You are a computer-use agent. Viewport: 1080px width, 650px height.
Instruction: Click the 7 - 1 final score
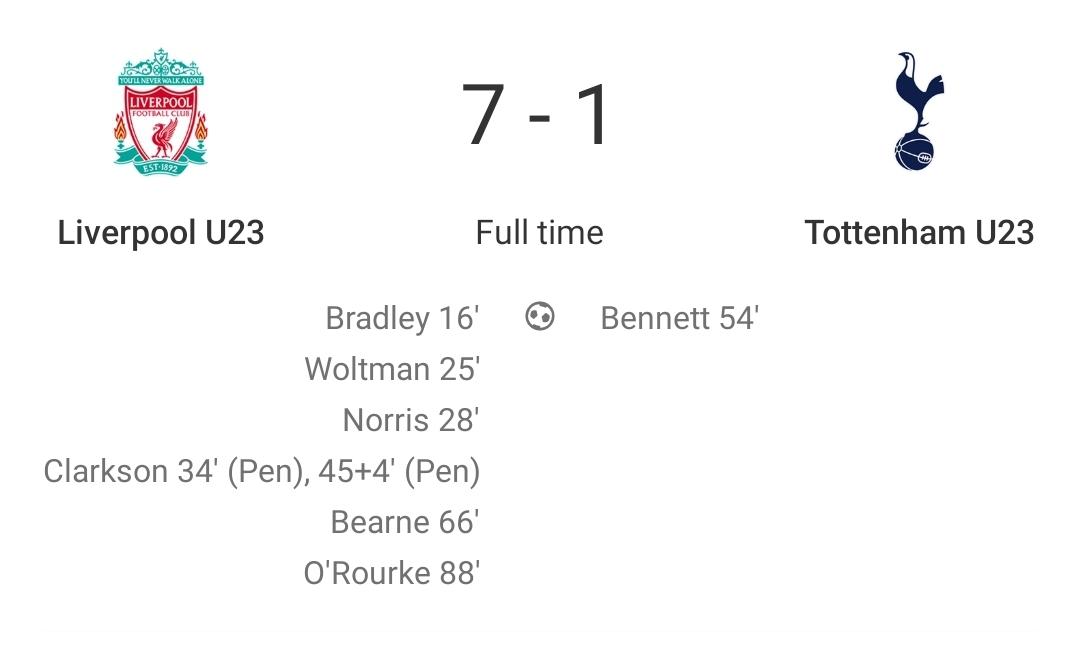click(535, 115)
